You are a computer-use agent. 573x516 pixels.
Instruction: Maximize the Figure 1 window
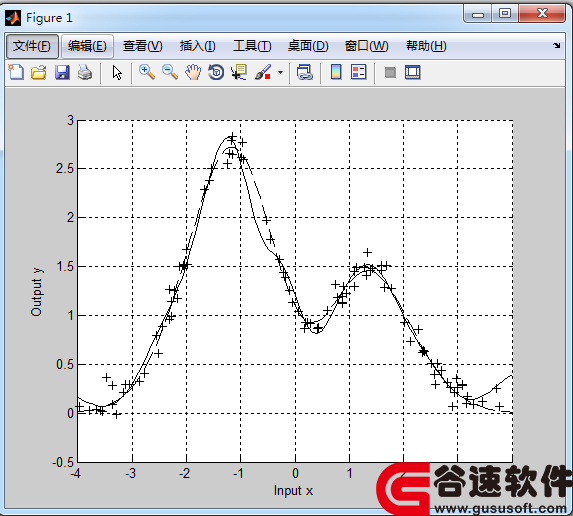coord(505,14)
